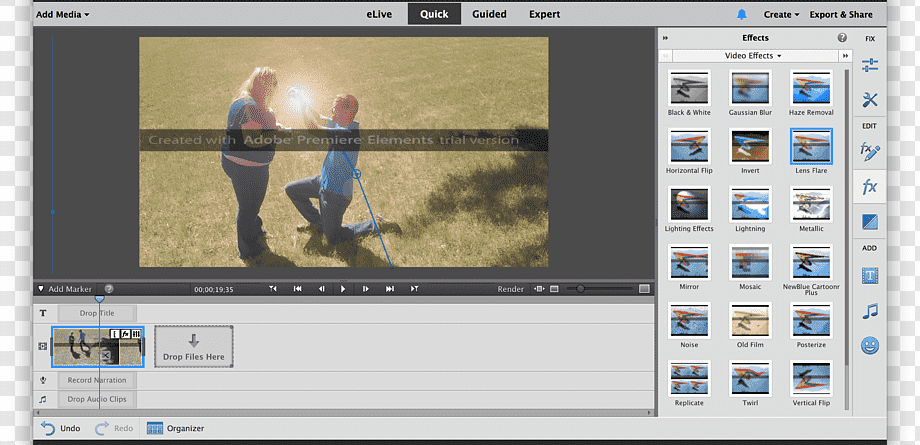Select the Old Film effect thumbnail
The height and width of the screenshot is (445, 920).
click(x=749, y=320)
